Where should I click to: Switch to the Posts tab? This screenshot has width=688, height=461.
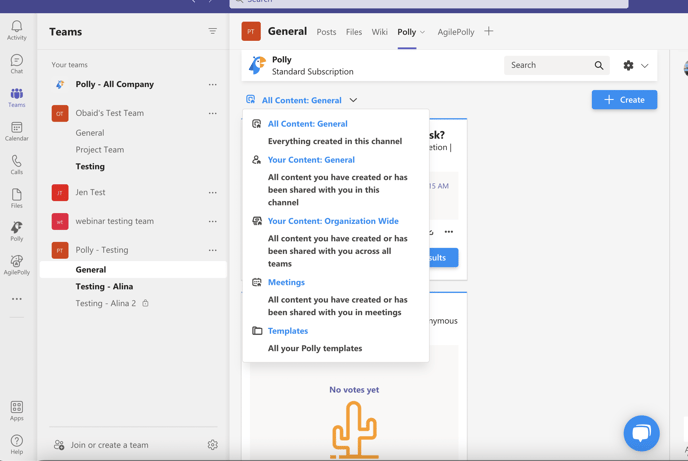(326, 32)
